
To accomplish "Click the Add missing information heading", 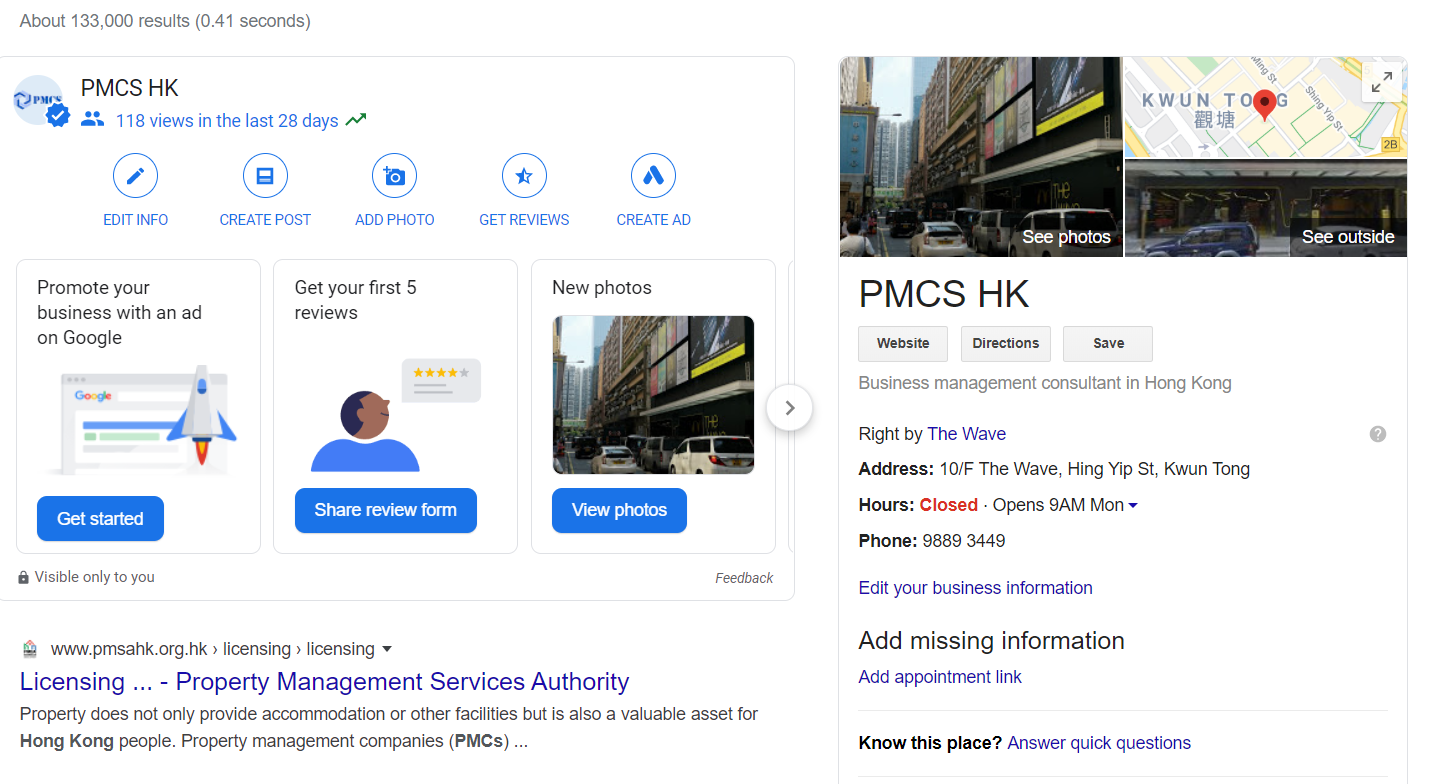I will 991,641.
